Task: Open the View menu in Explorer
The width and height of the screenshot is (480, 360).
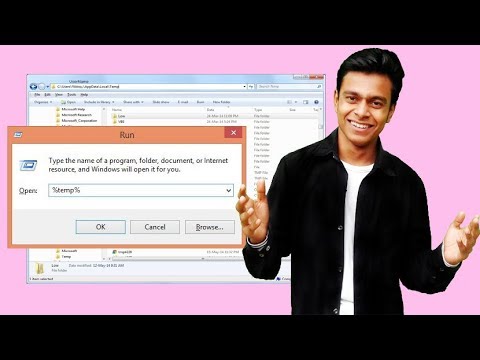Action: (x=59, y=95)
